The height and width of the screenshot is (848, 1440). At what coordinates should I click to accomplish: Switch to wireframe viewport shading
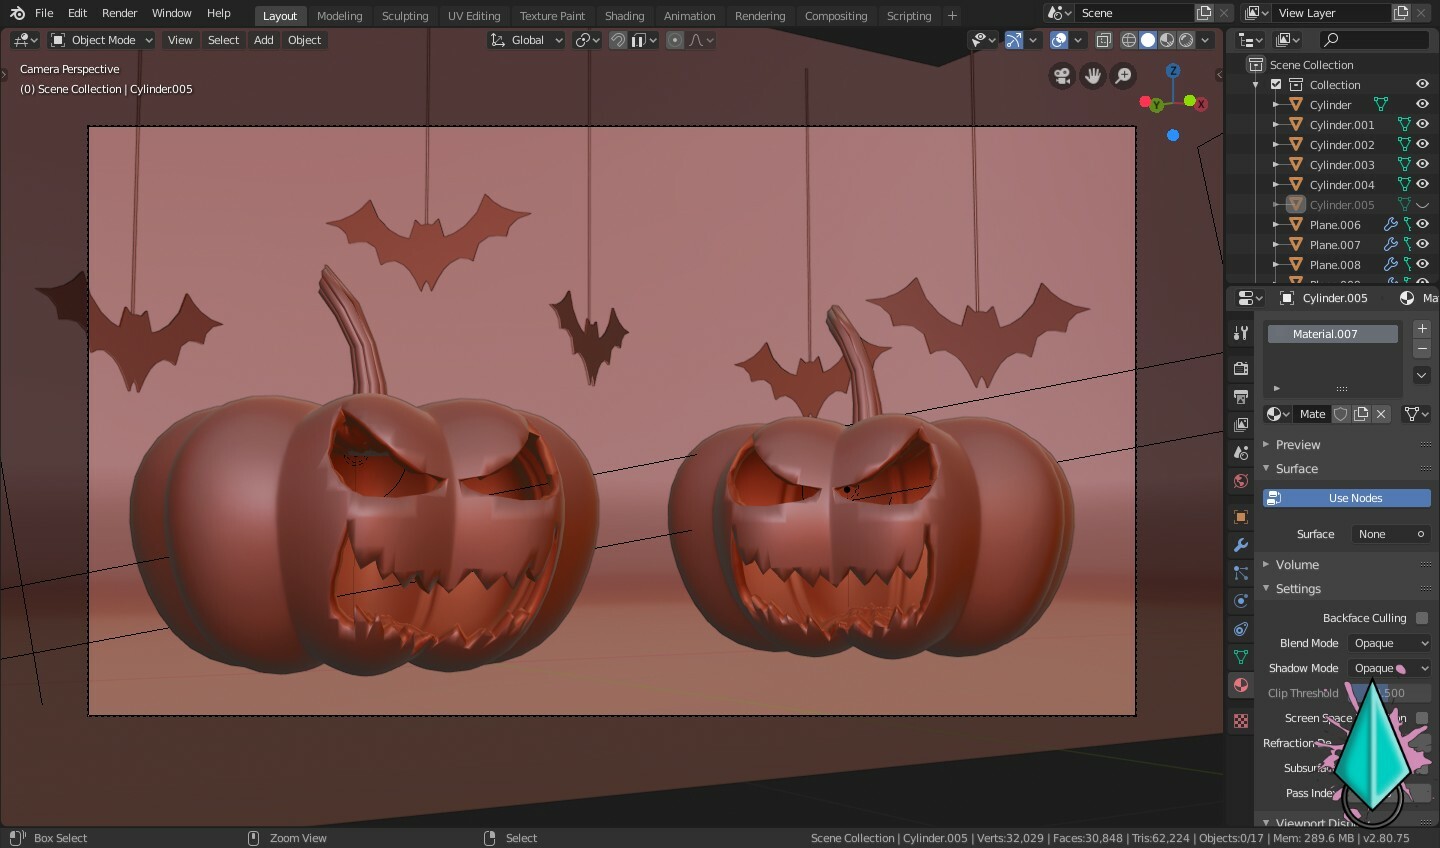click(1128, 40)
